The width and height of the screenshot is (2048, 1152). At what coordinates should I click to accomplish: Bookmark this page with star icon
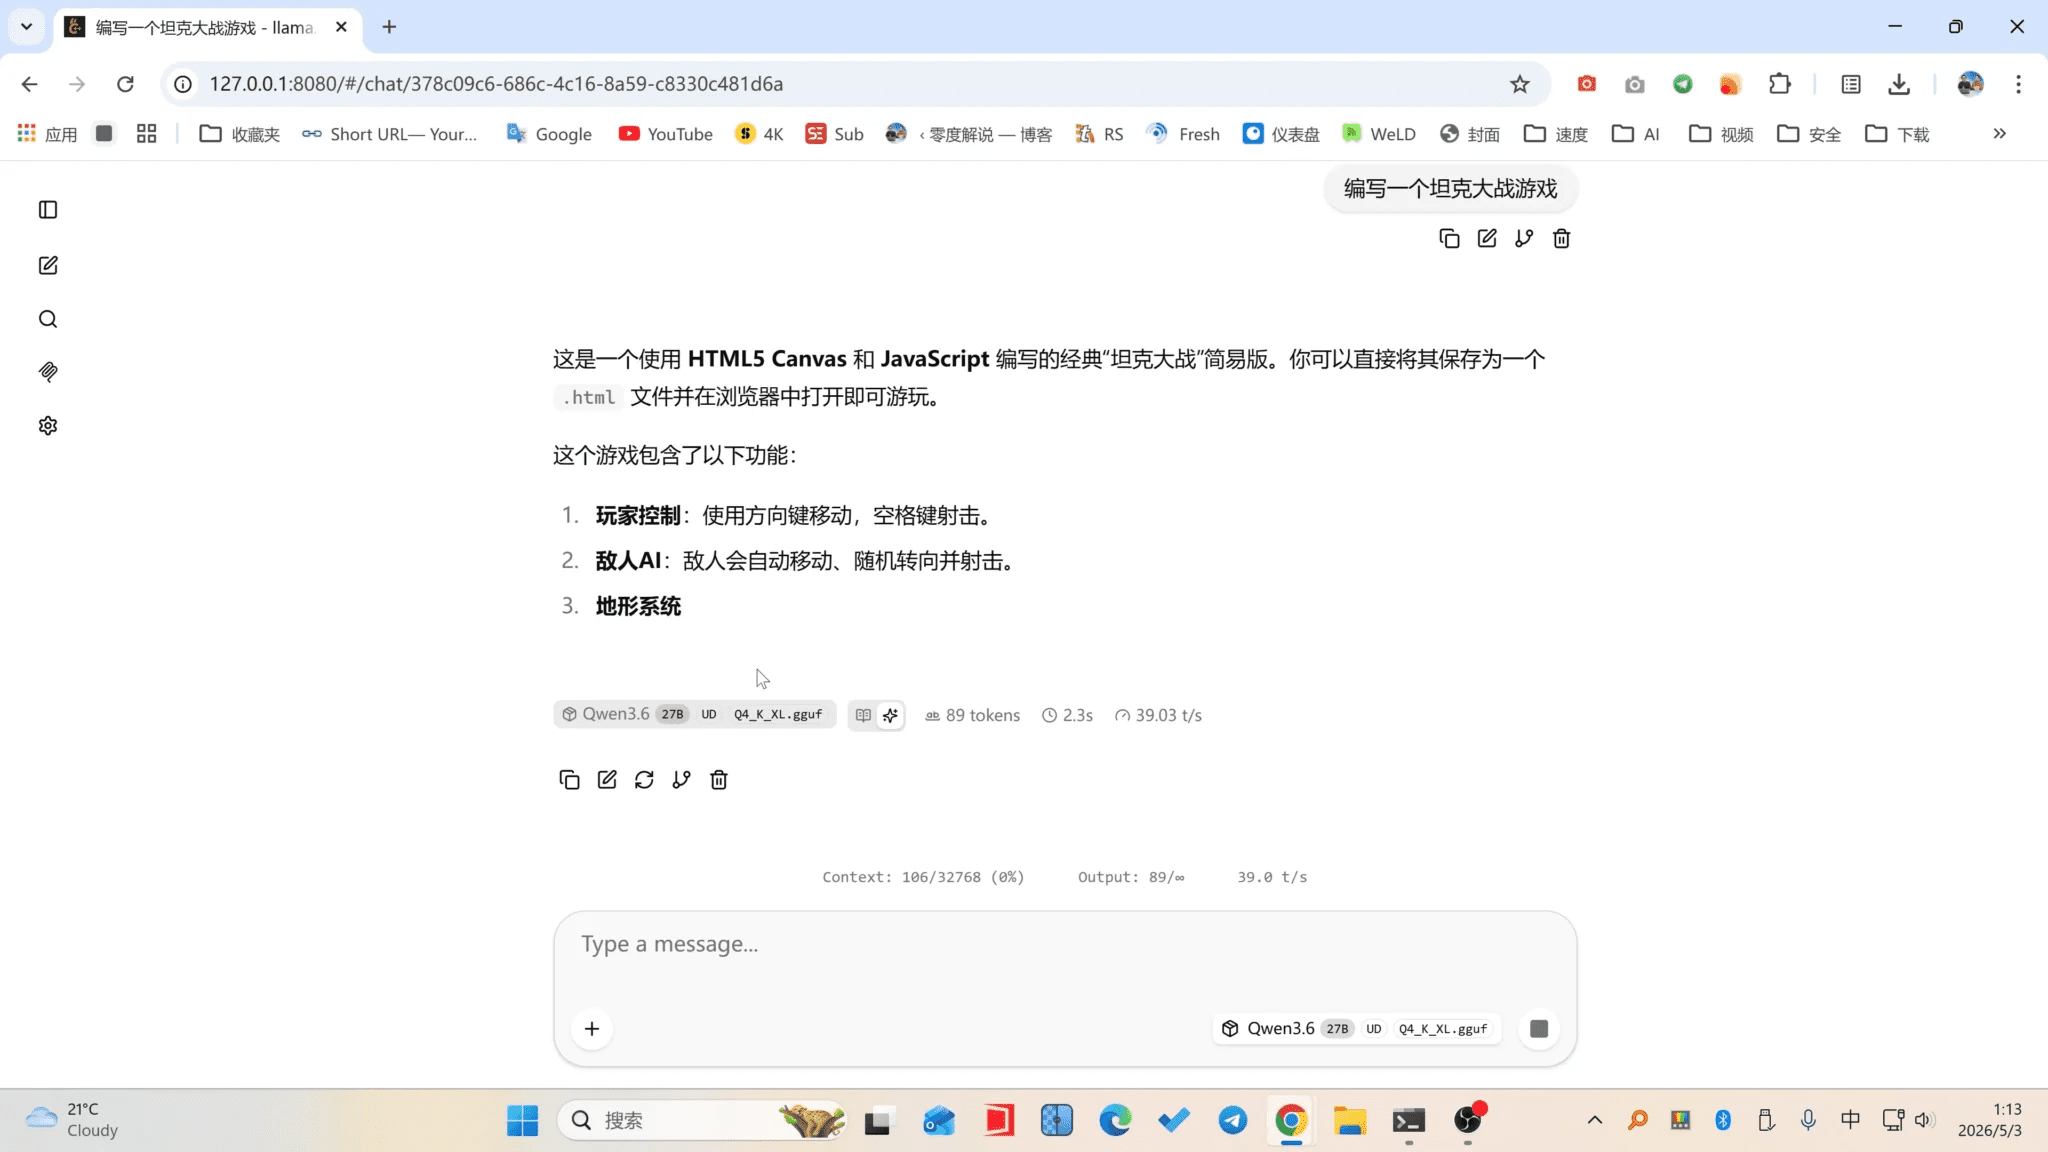pyautogui.click(x=1520, y=84)
